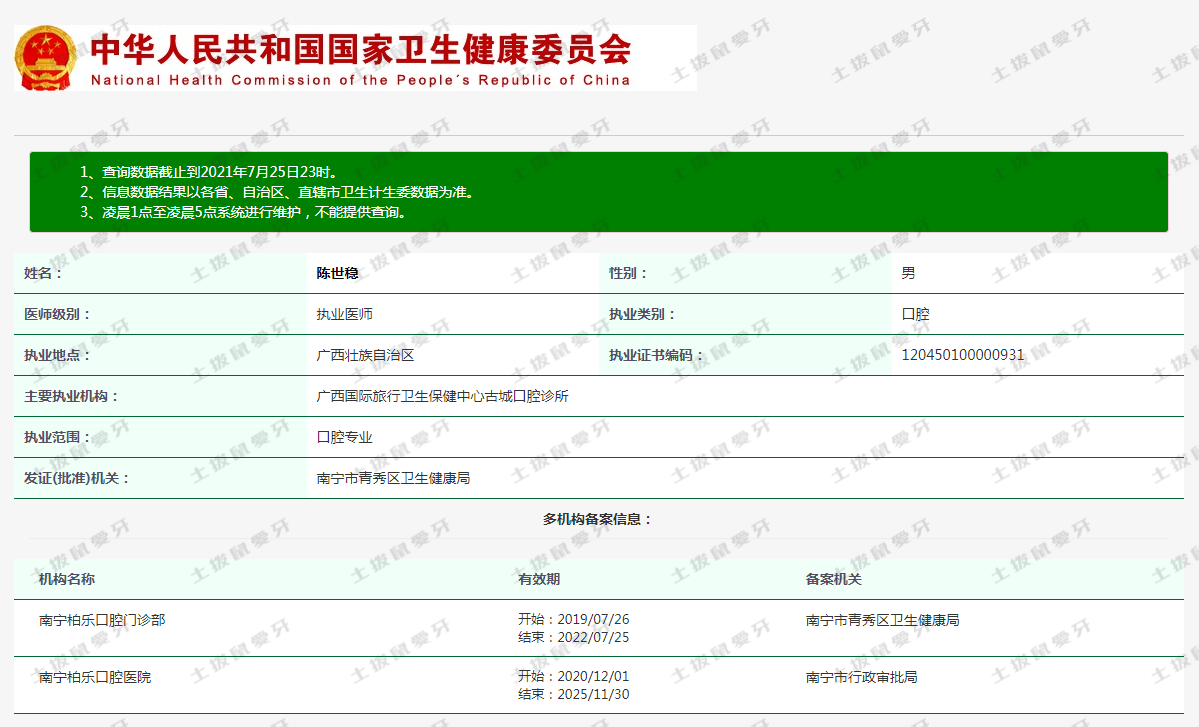Viewport: 1199px width, 727px height.
Task: Select the 南宁柏乐口腔门诊部 row entry
Action: (102, 620)
